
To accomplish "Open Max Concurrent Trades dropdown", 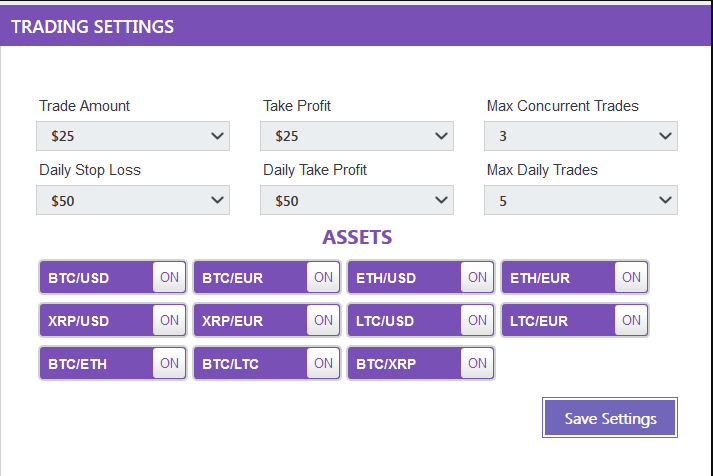I will click(x=581, y=136).
